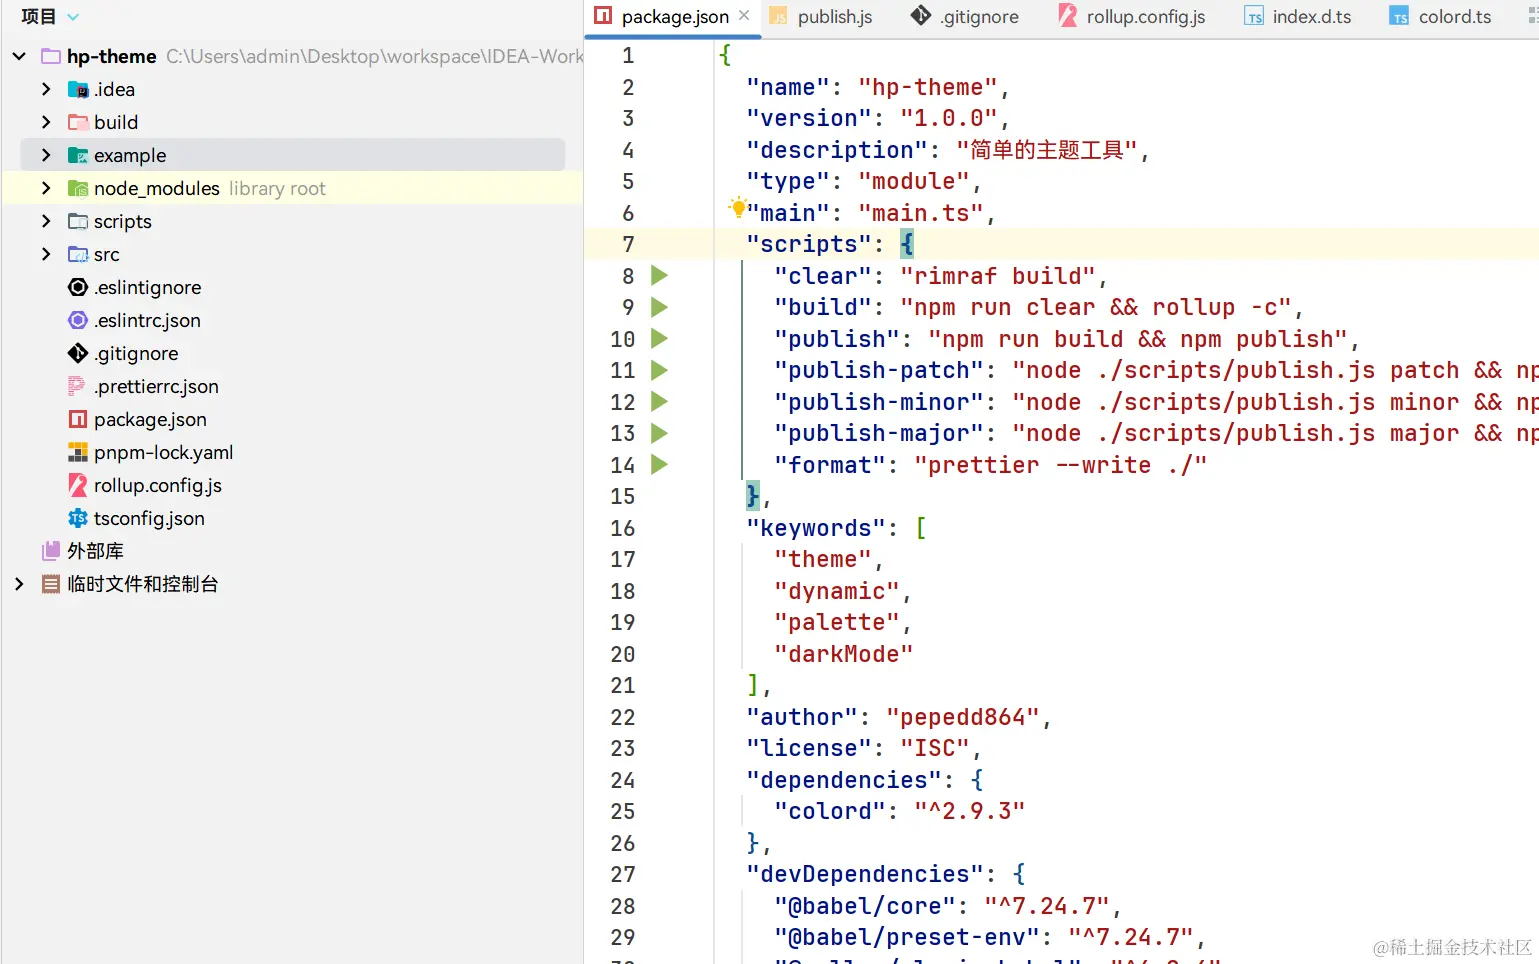
Task: Click the "keywords" key on line 16
Action: (x=816, y=528)
